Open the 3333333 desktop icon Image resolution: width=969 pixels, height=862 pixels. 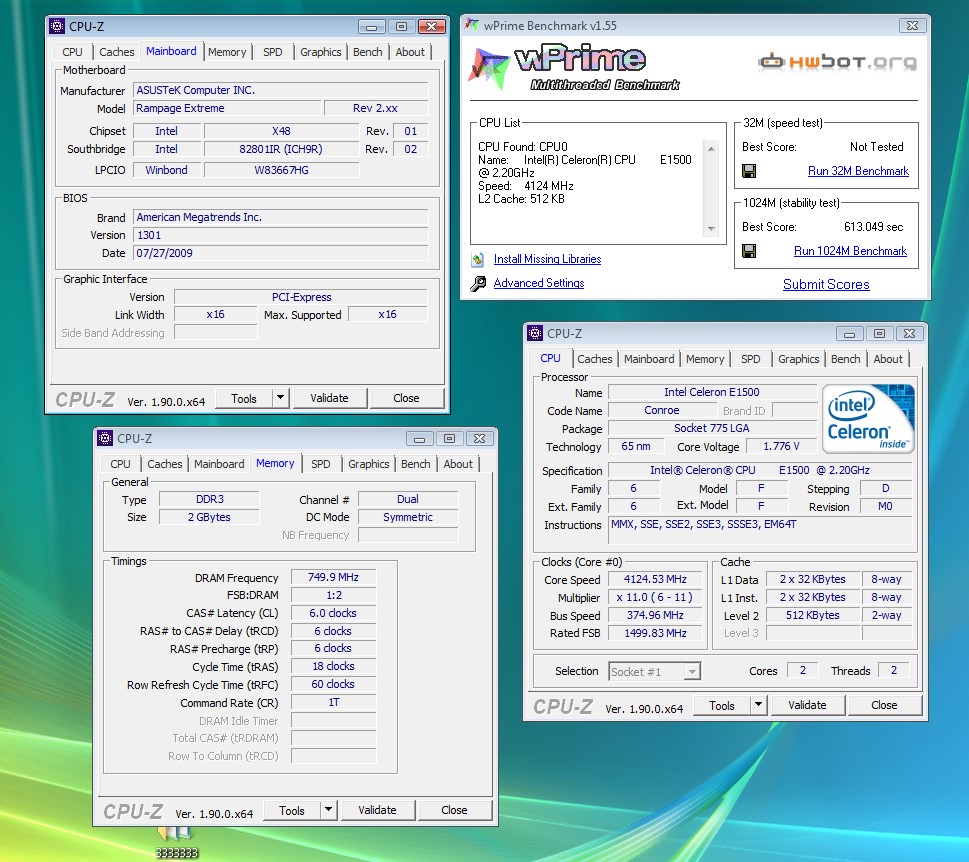(176, 842)
